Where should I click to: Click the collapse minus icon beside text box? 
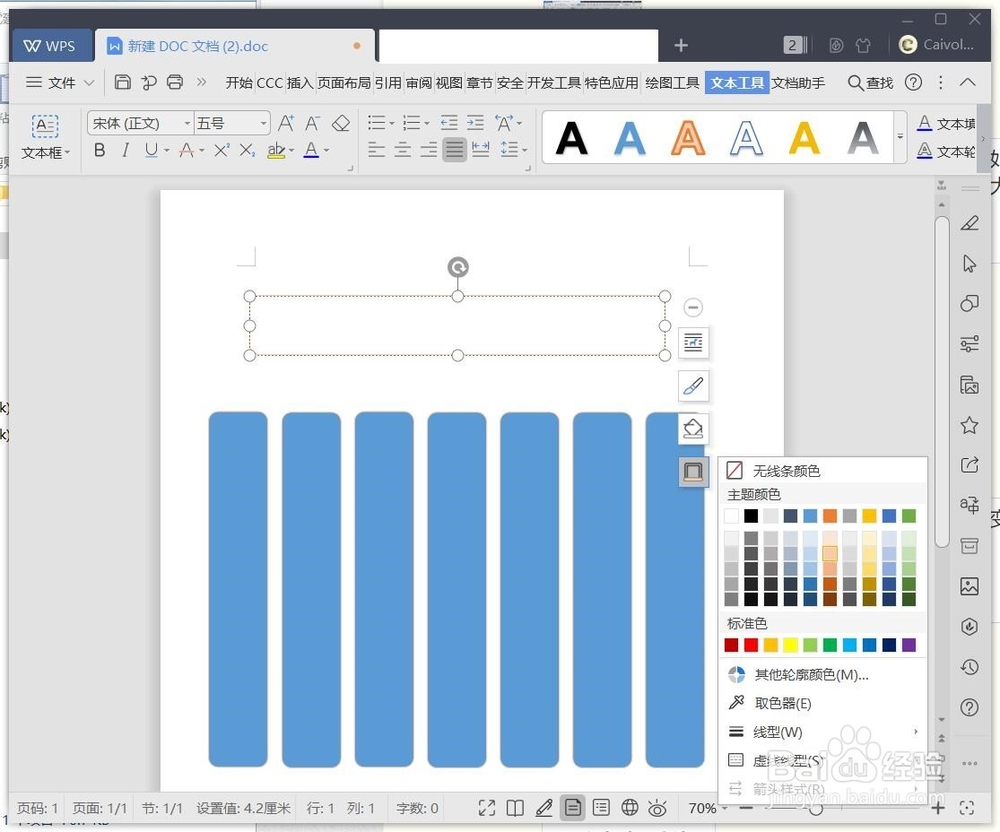pos(693,307)
